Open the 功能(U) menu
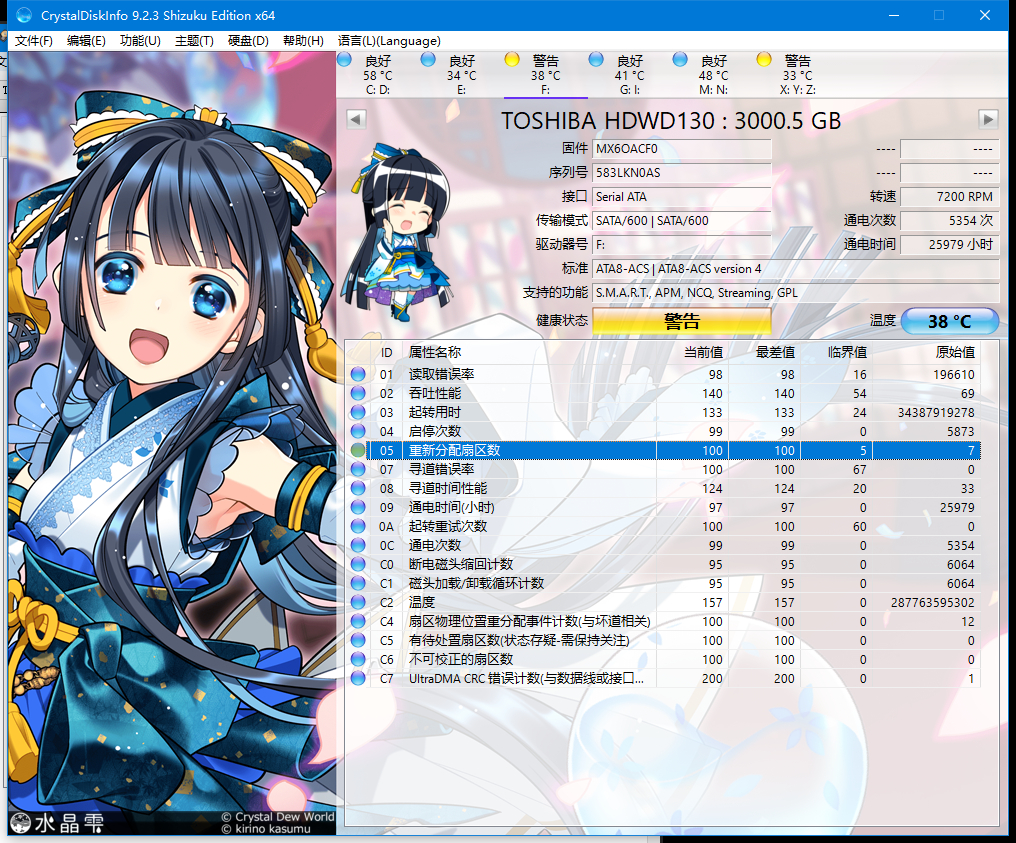This screenshot has width=1016, height=843. (140, 41)
